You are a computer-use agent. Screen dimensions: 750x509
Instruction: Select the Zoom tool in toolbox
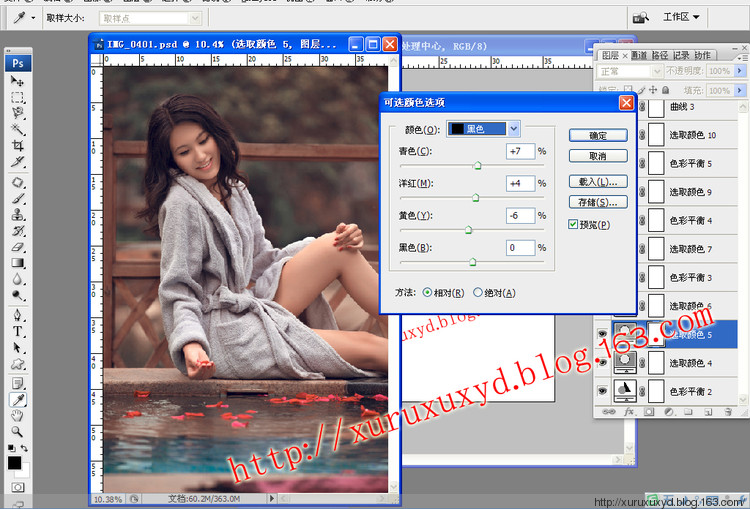tap(18, 432)
